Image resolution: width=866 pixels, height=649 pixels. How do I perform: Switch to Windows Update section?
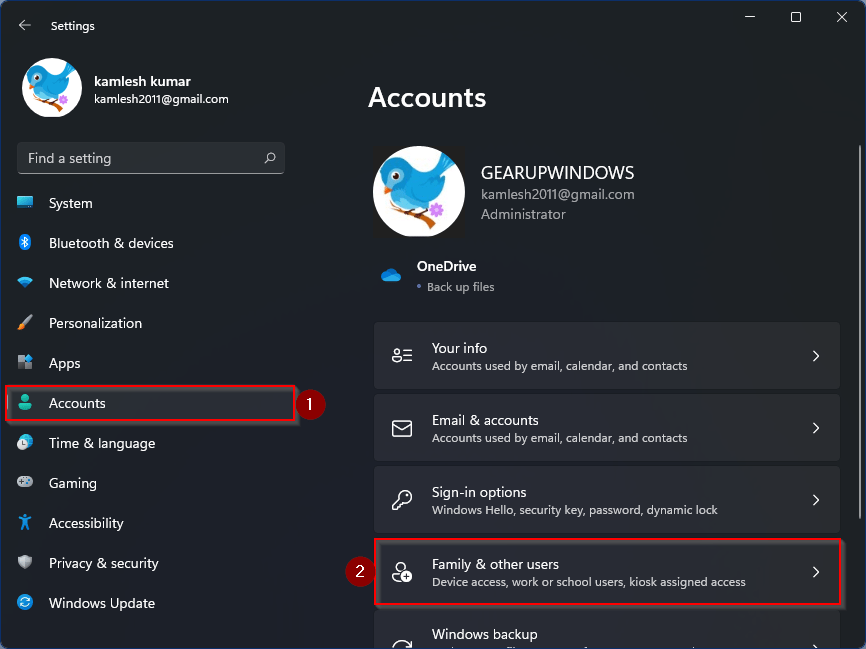tap(101, 603)
